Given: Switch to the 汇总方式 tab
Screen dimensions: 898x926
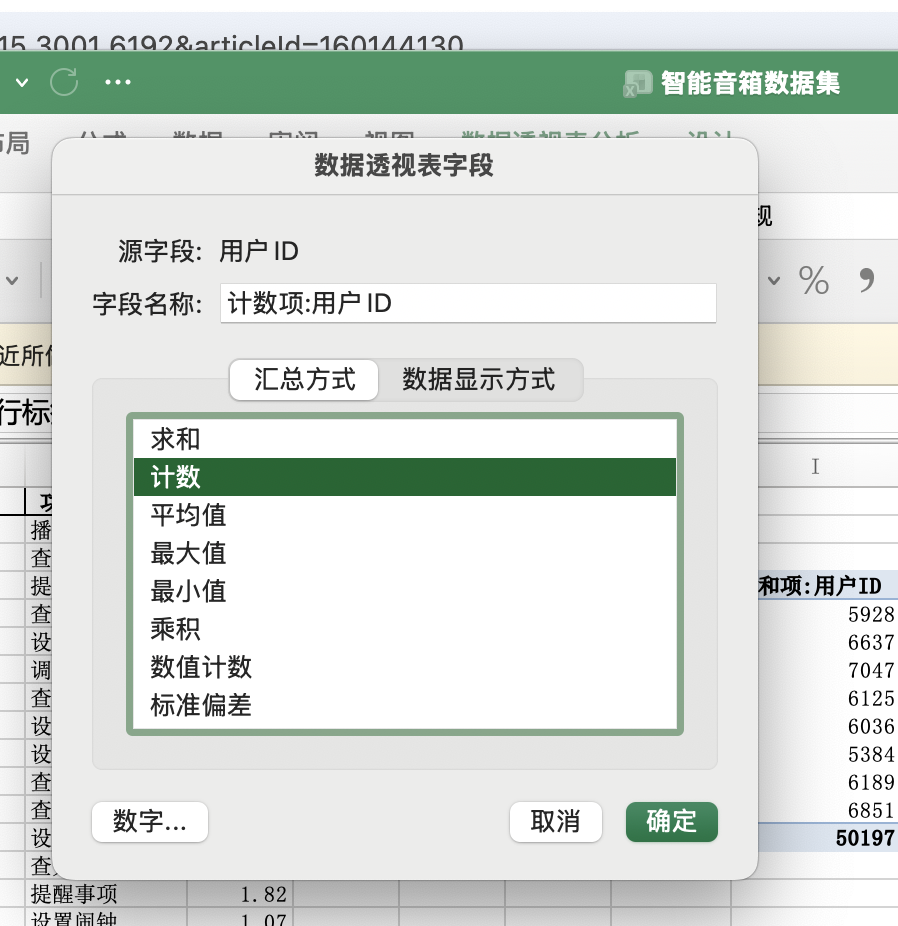Looking at the screenshot, I should pos(304,380).
